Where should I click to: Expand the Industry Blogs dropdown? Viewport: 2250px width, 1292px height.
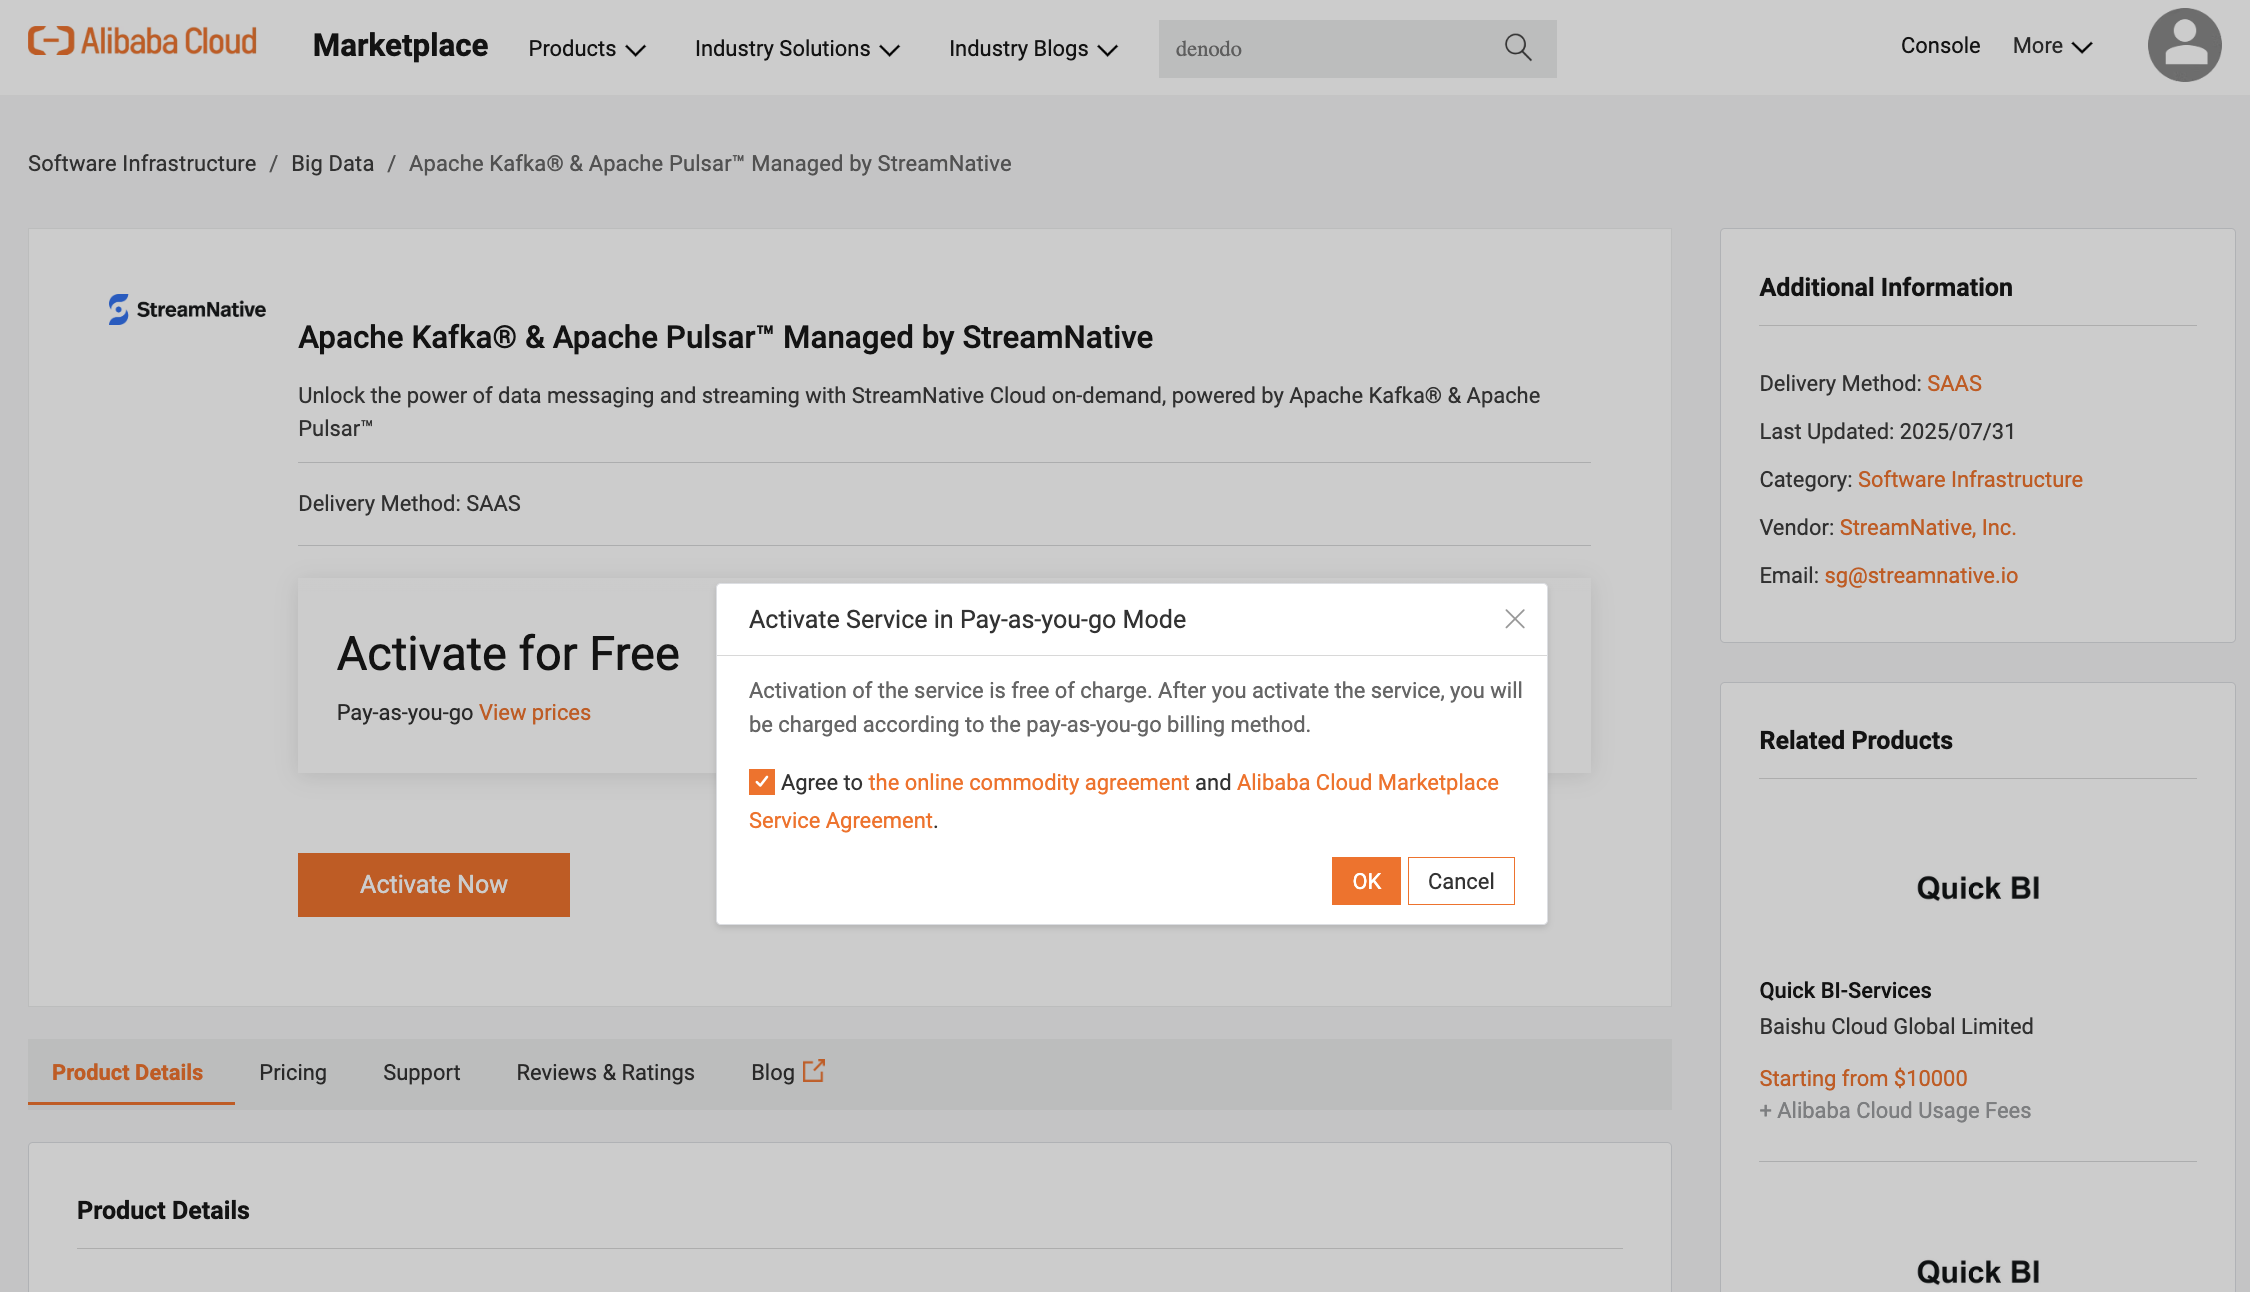coord(1033,48)
